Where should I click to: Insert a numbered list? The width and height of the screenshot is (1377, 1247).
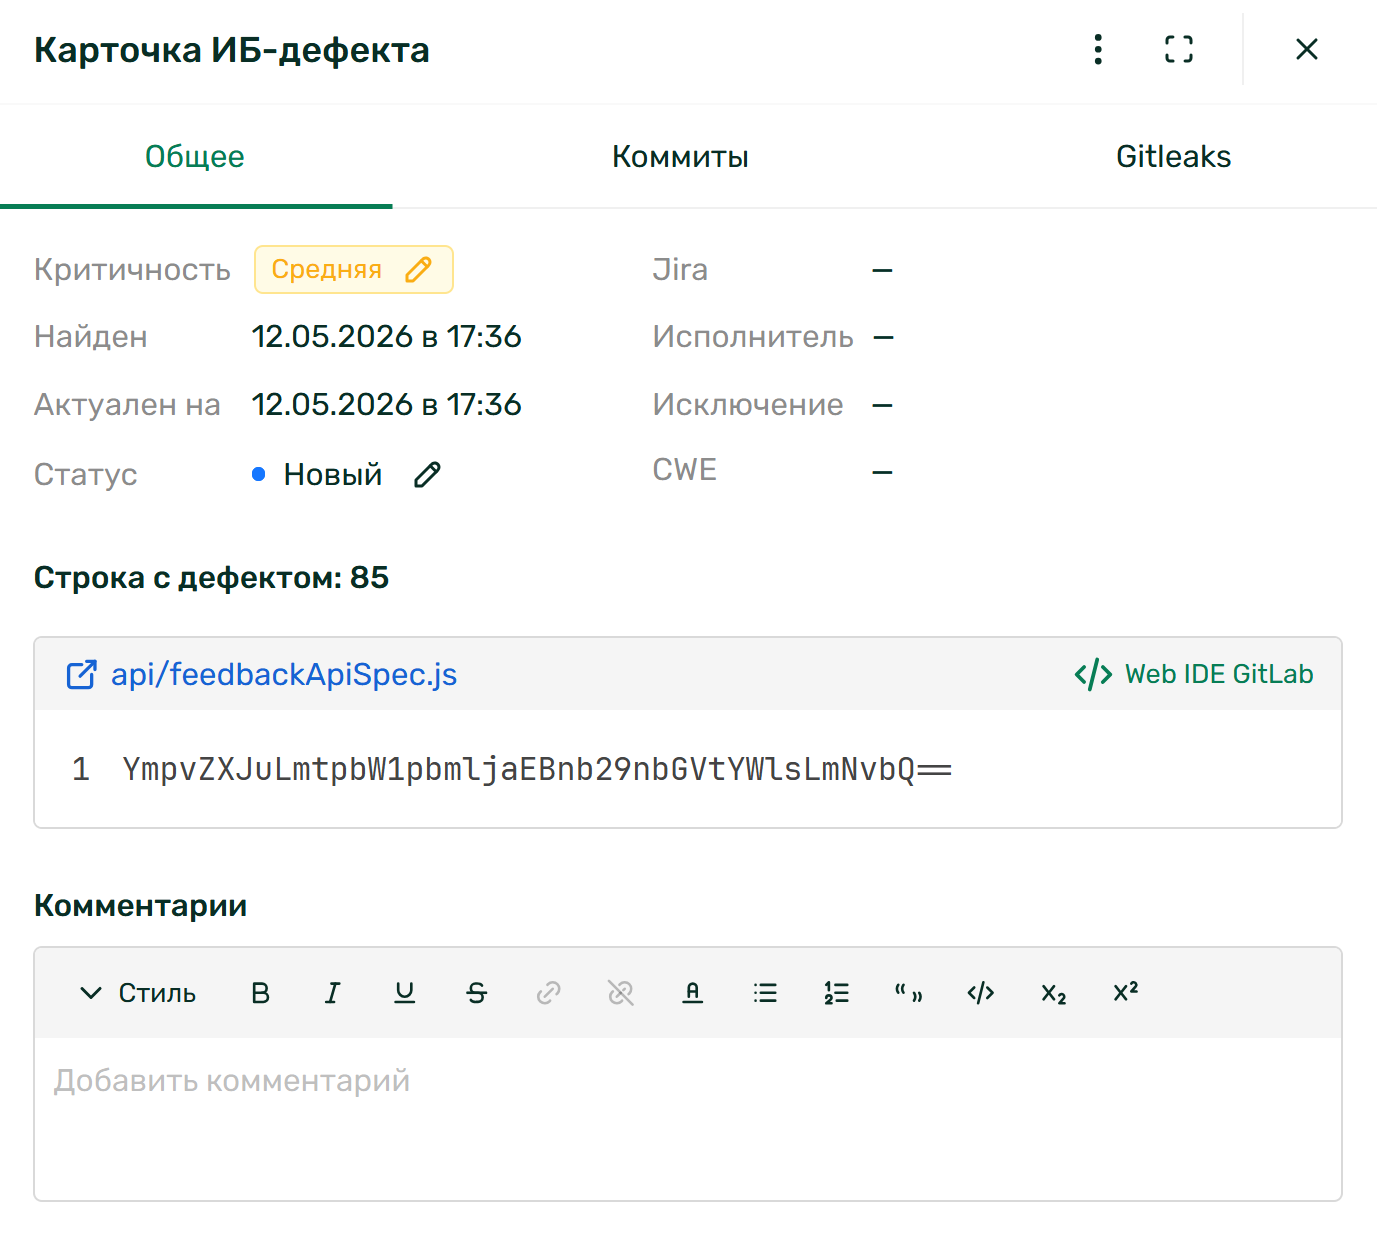tap(837, 993)
